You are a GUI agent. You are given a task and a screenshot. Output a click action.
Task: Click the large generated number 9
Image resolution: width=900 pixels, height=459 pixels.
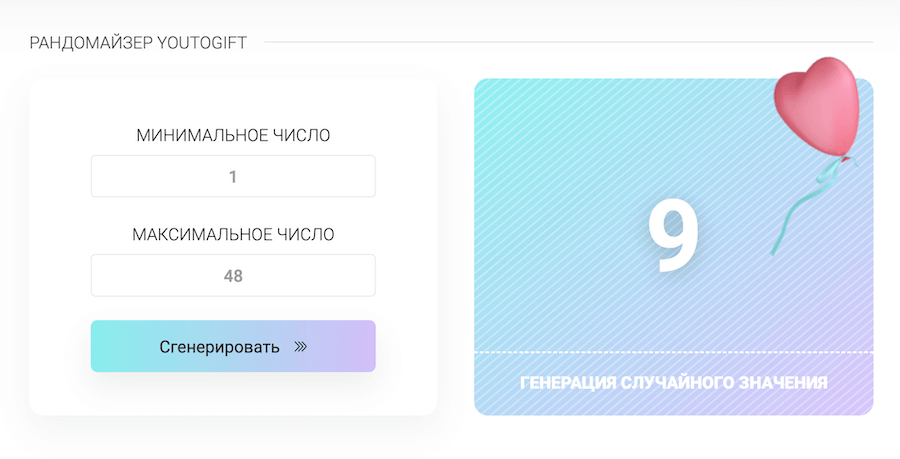coord(672,237)
